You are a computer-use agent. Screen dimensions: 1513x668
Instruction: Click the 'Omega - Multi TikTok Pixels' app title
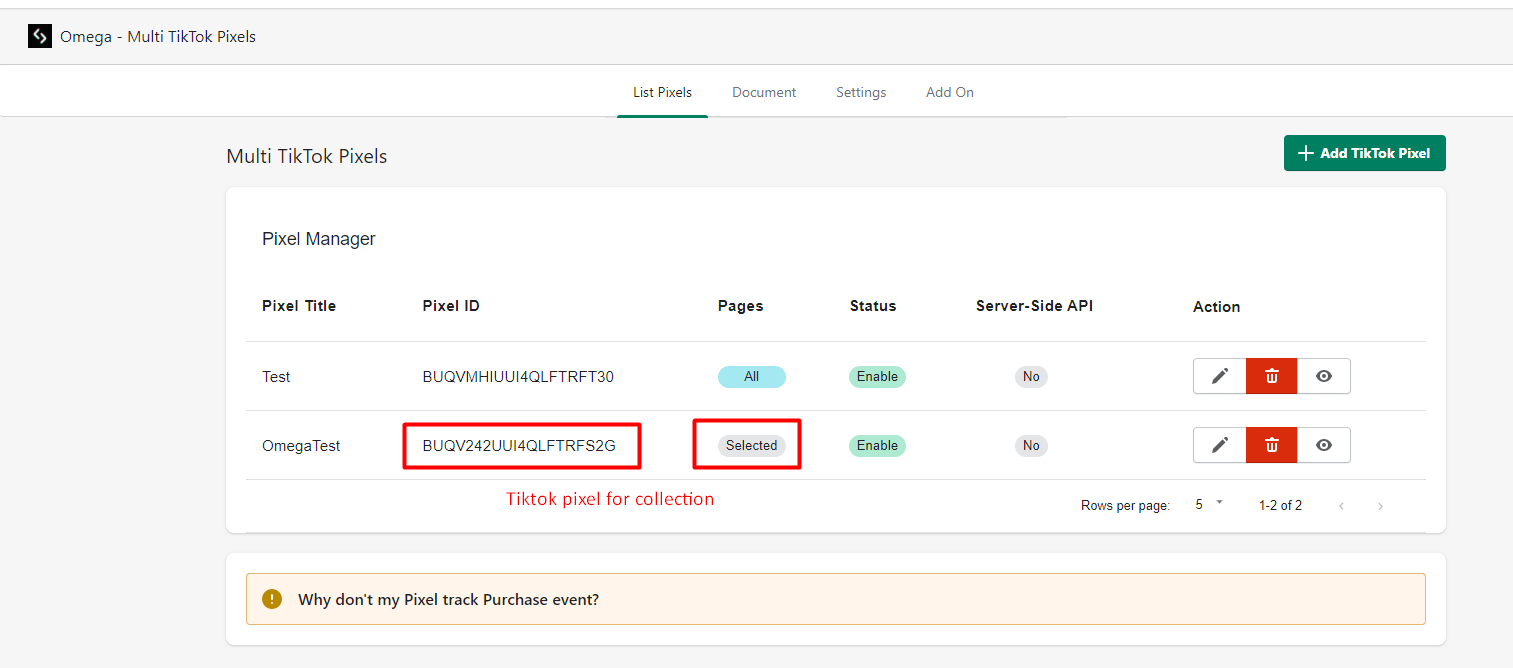(158, 37)
